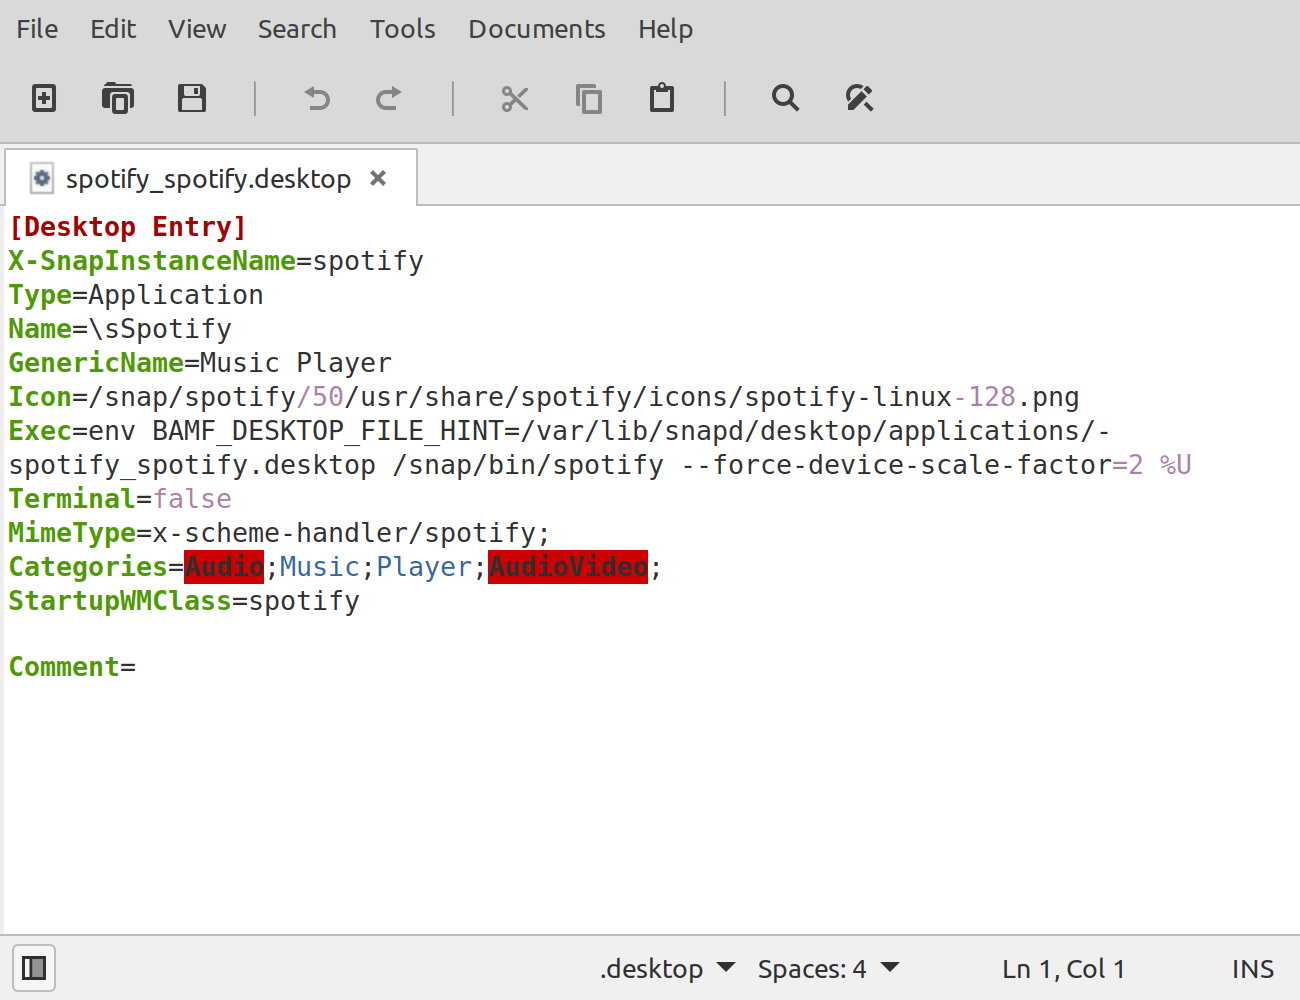Click the document icon on the spotify_spotify.desktop tab
This screenshot has width=1300, height=1000.
point(42,178)
